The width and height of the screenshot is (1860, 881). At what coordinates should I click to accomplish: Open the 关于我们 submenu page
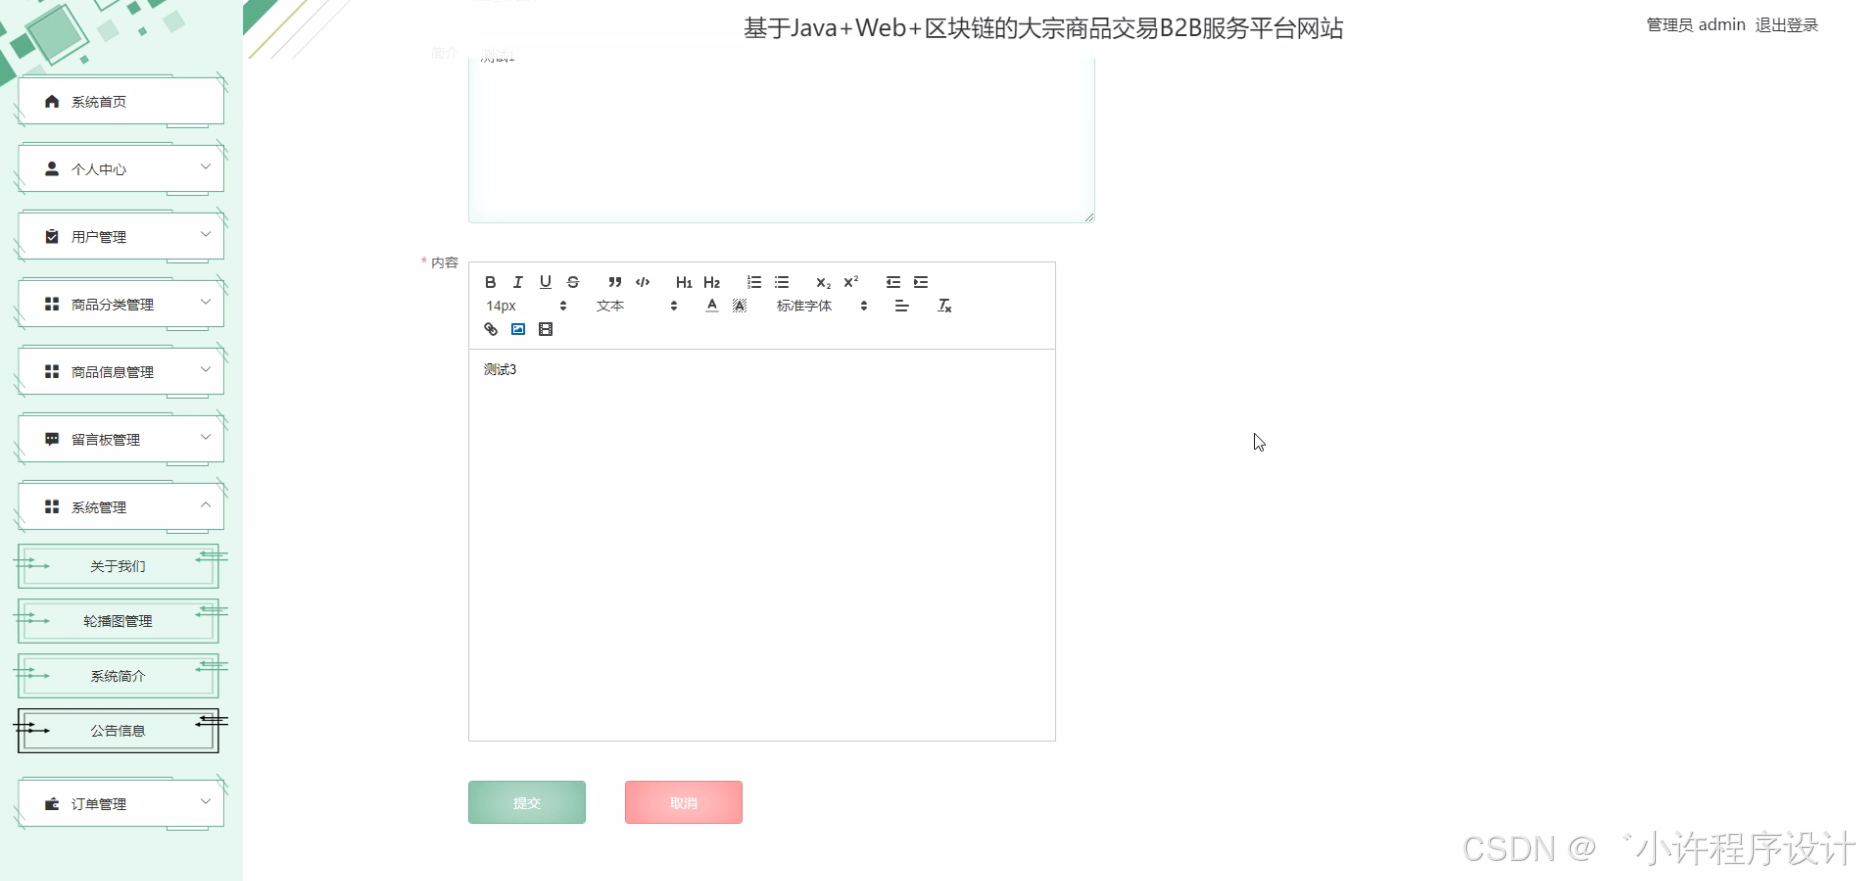click(x=118, y=566)
